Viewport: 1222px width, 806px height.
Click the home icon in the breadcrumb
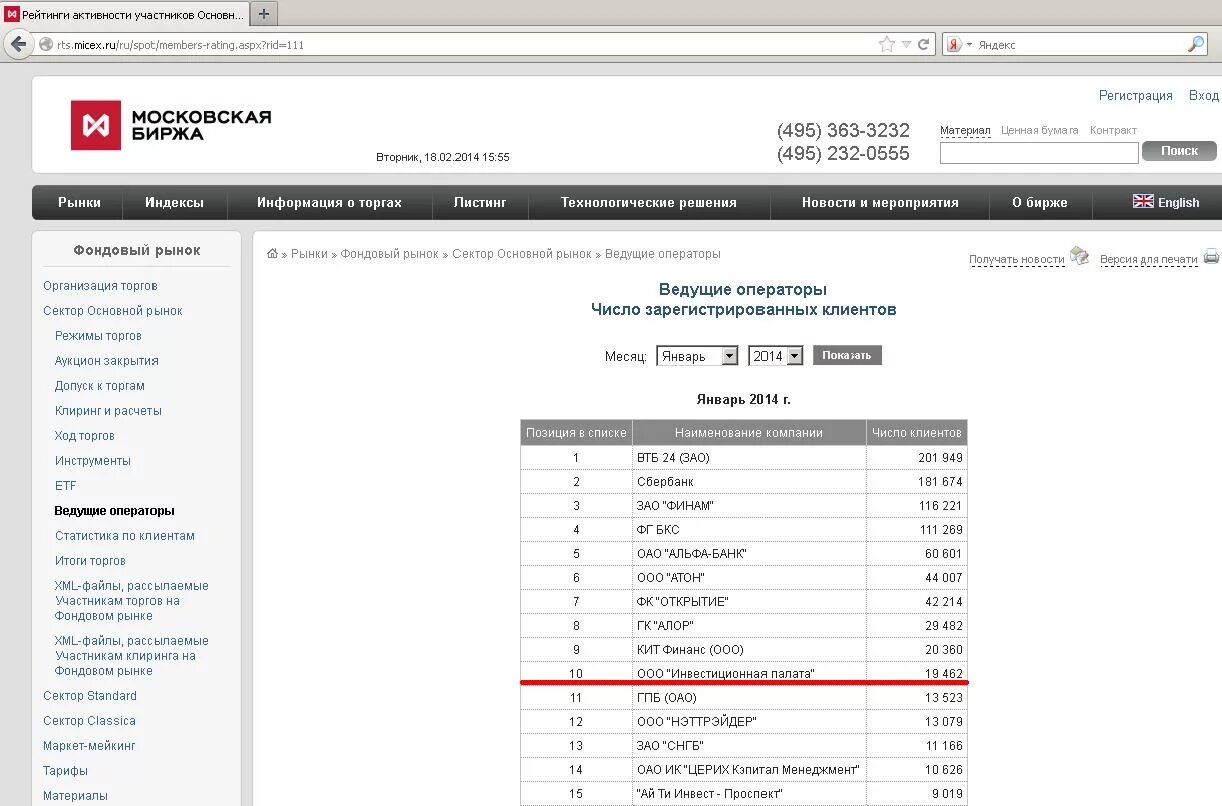pyautogui.click(x=273, y=254)
